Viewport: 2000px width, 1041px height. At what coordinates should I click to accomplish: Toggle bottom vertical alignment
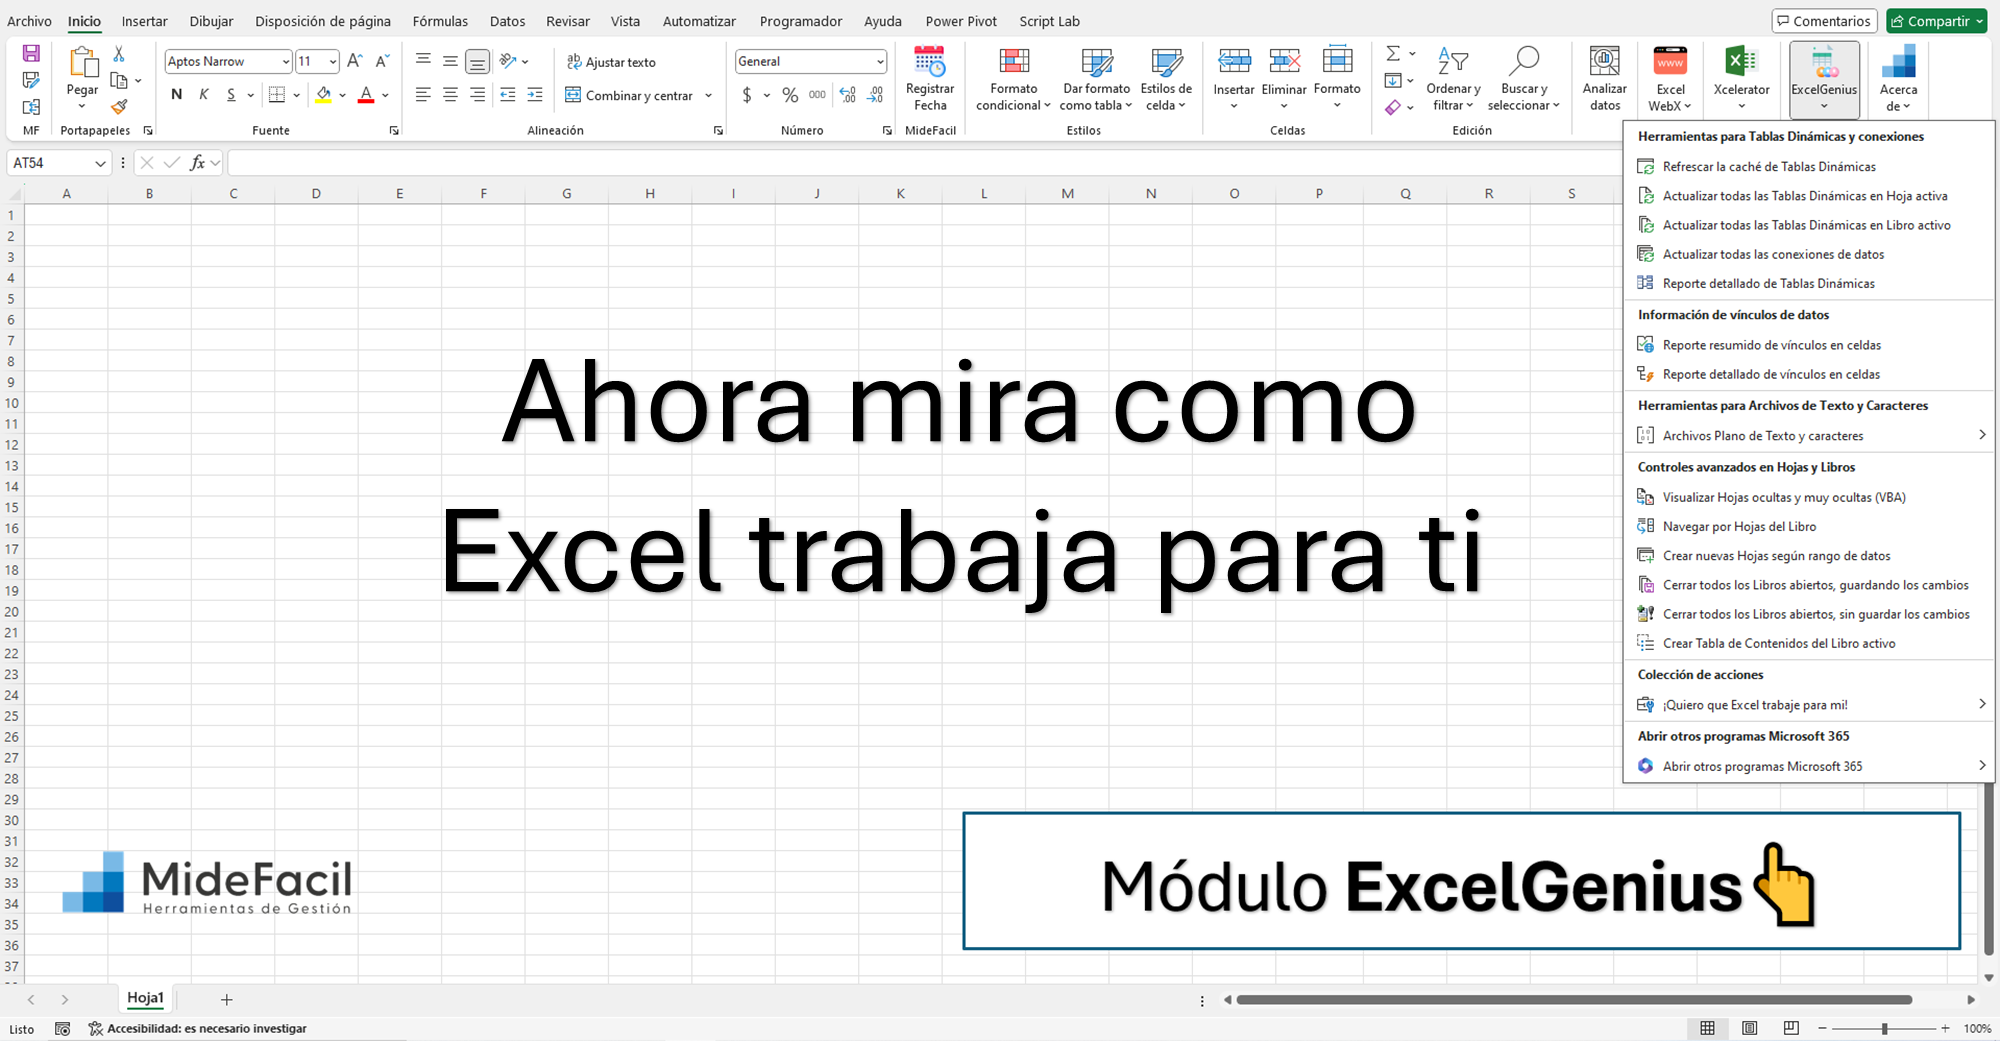(478, 62)
